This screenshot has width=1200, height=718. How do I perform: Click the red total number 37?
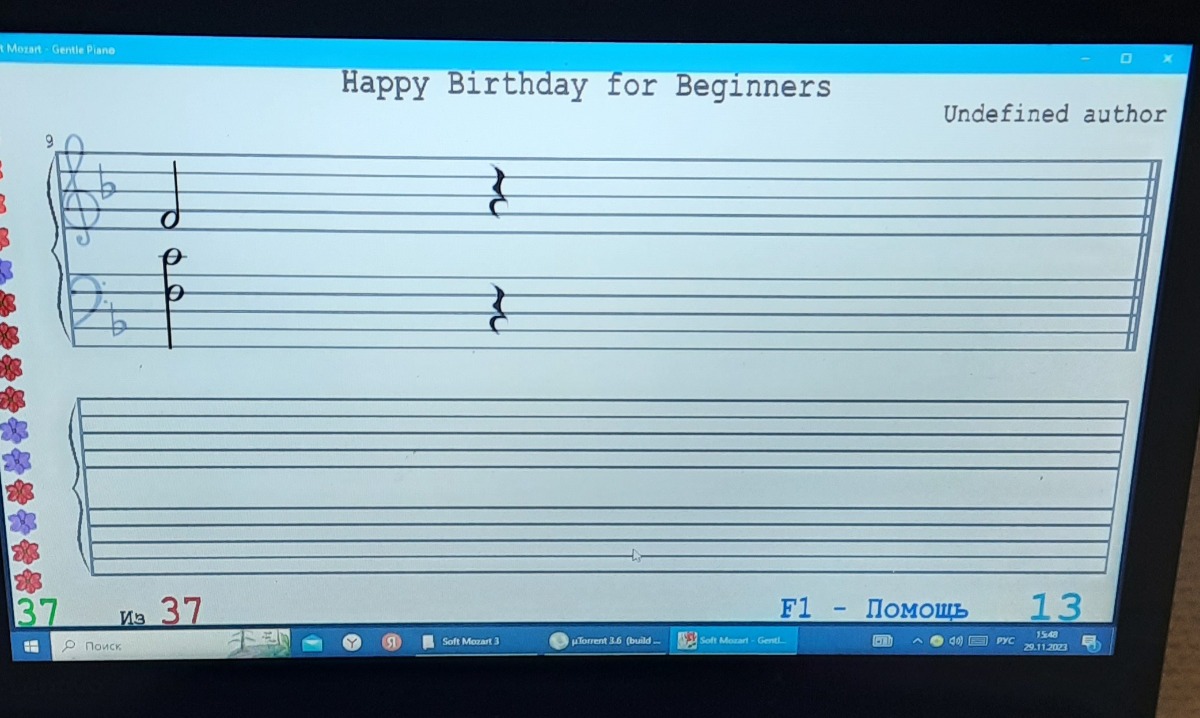click(x=181, y=610)
